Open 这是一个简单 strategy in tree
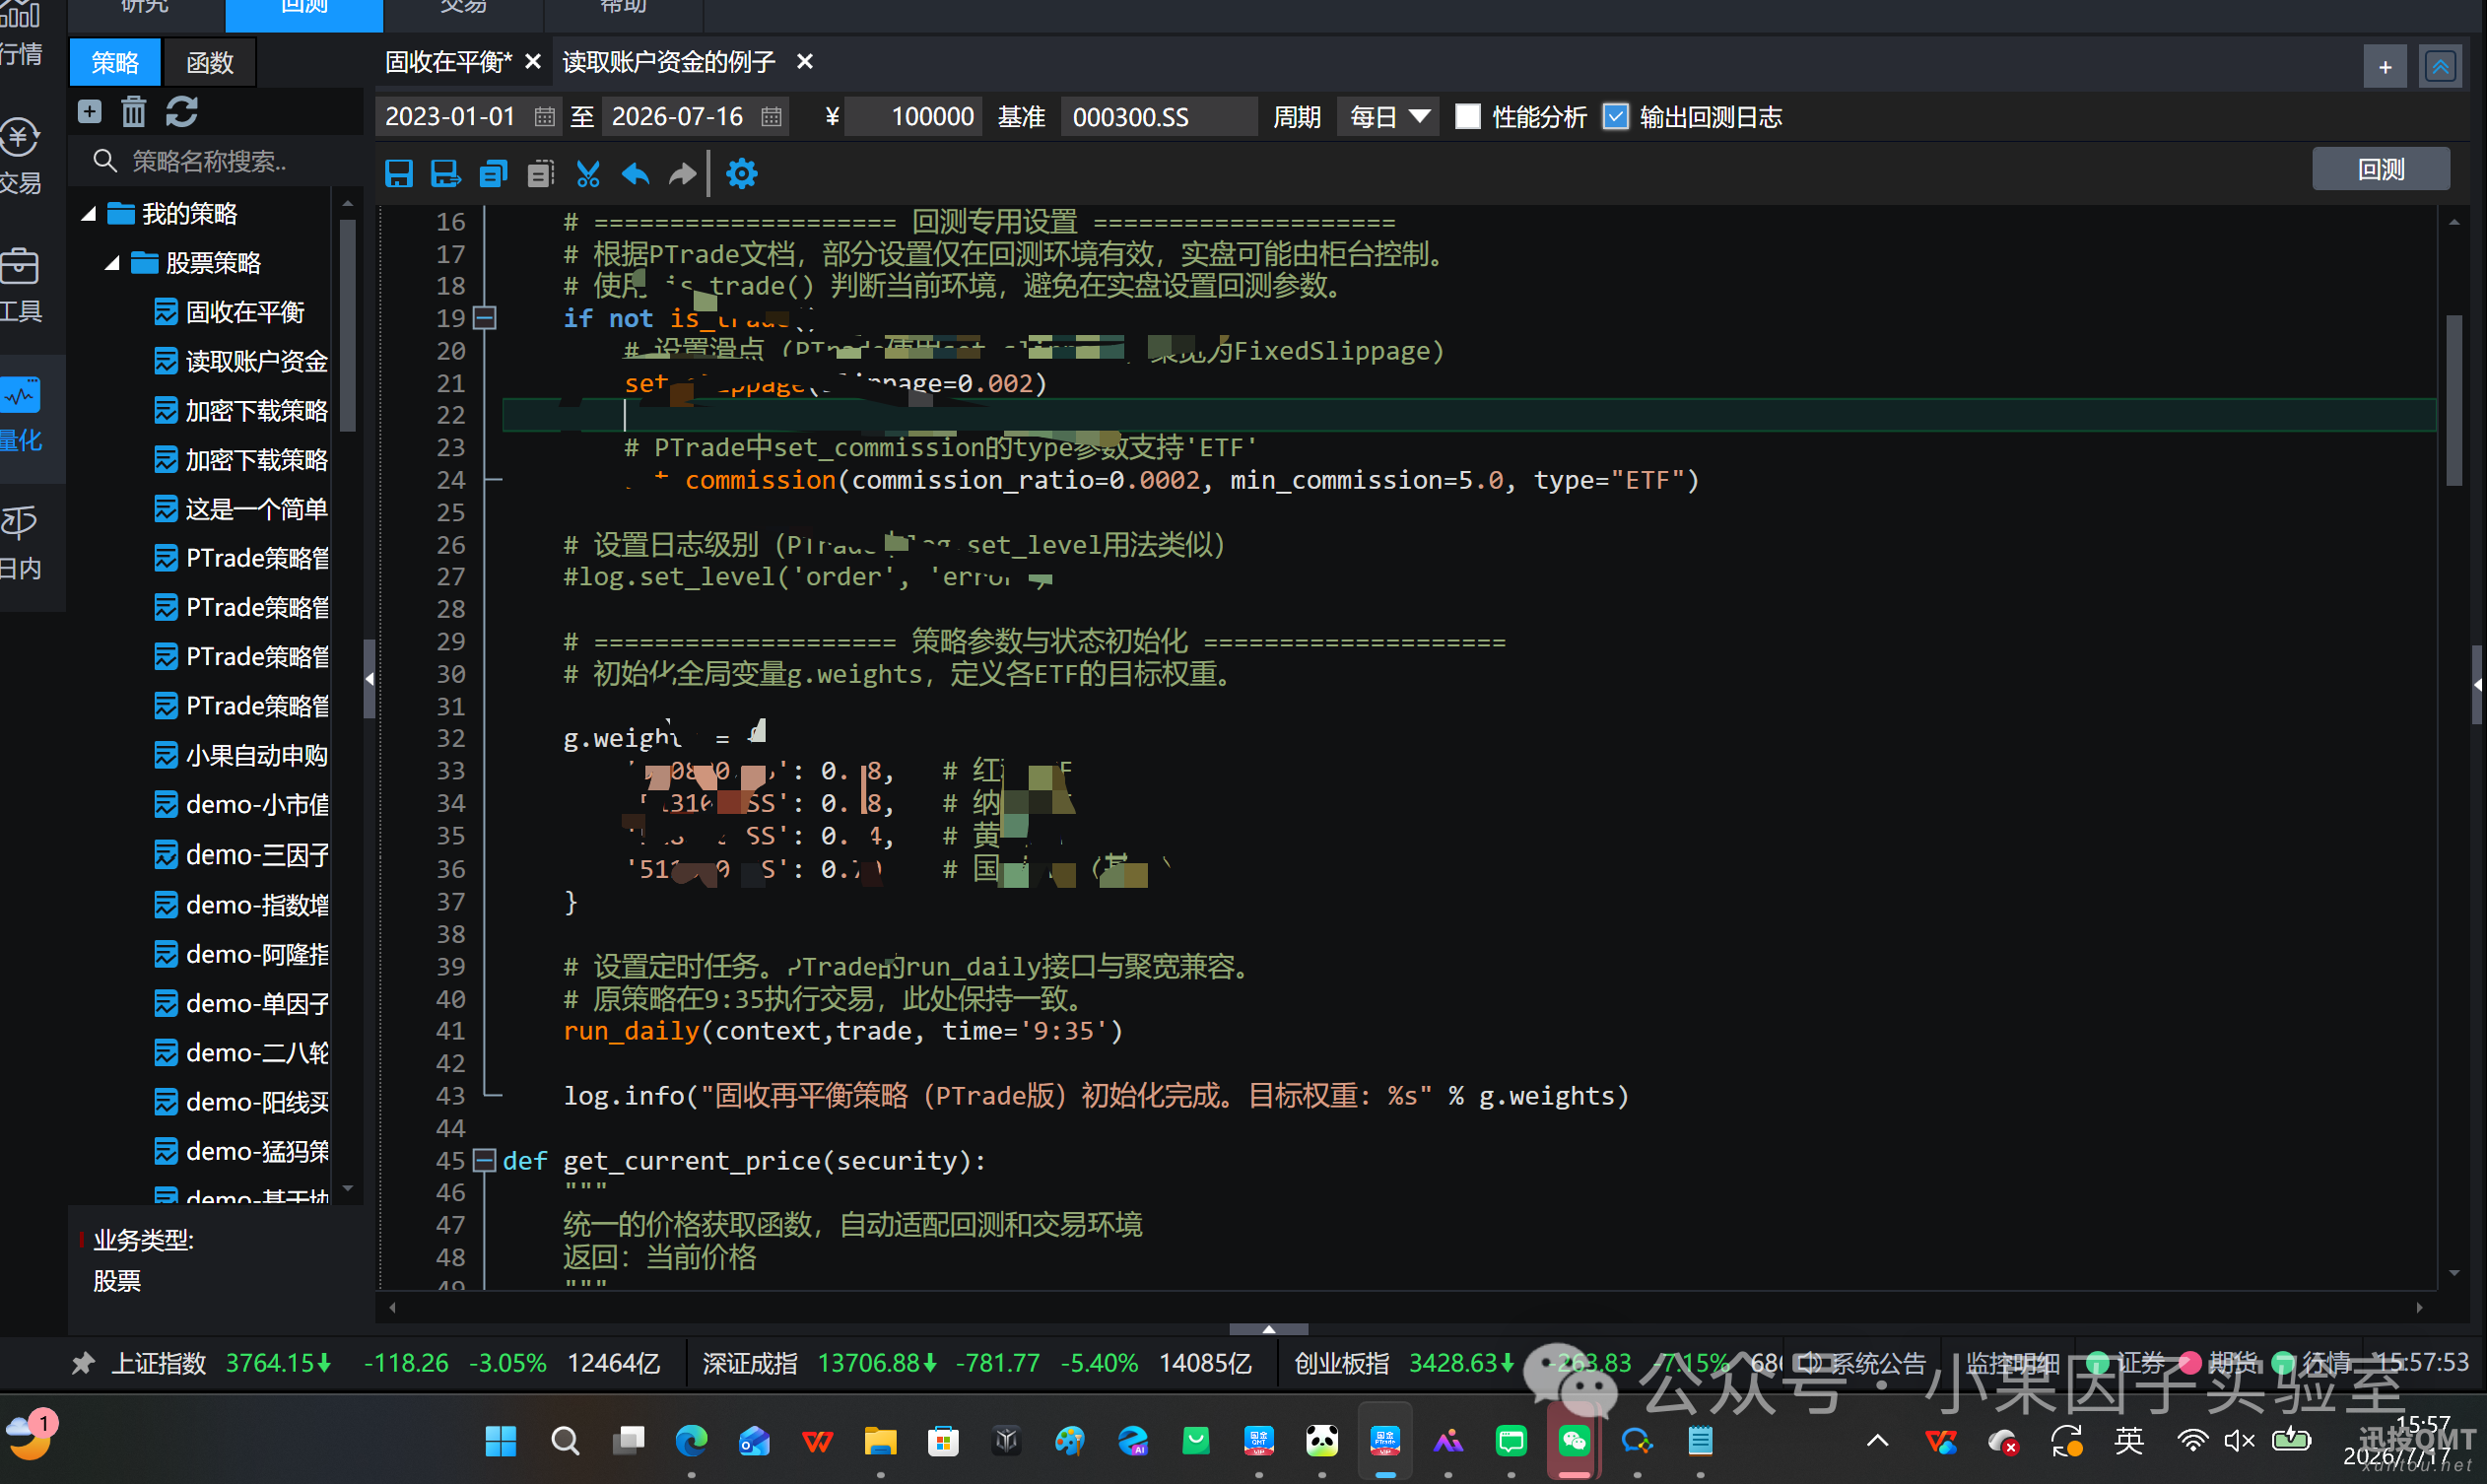Screen dimensions: 2487x1484 coord(241,509)
